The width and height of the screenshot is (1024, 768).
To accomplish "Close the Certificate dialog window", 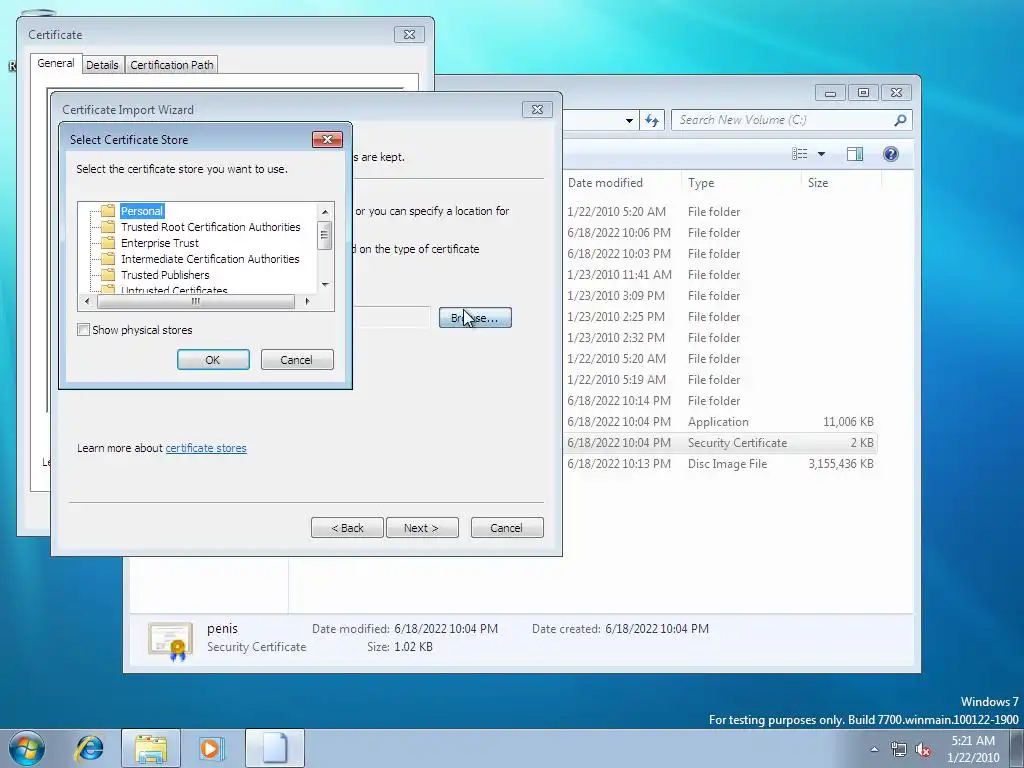I will [409, 35].
